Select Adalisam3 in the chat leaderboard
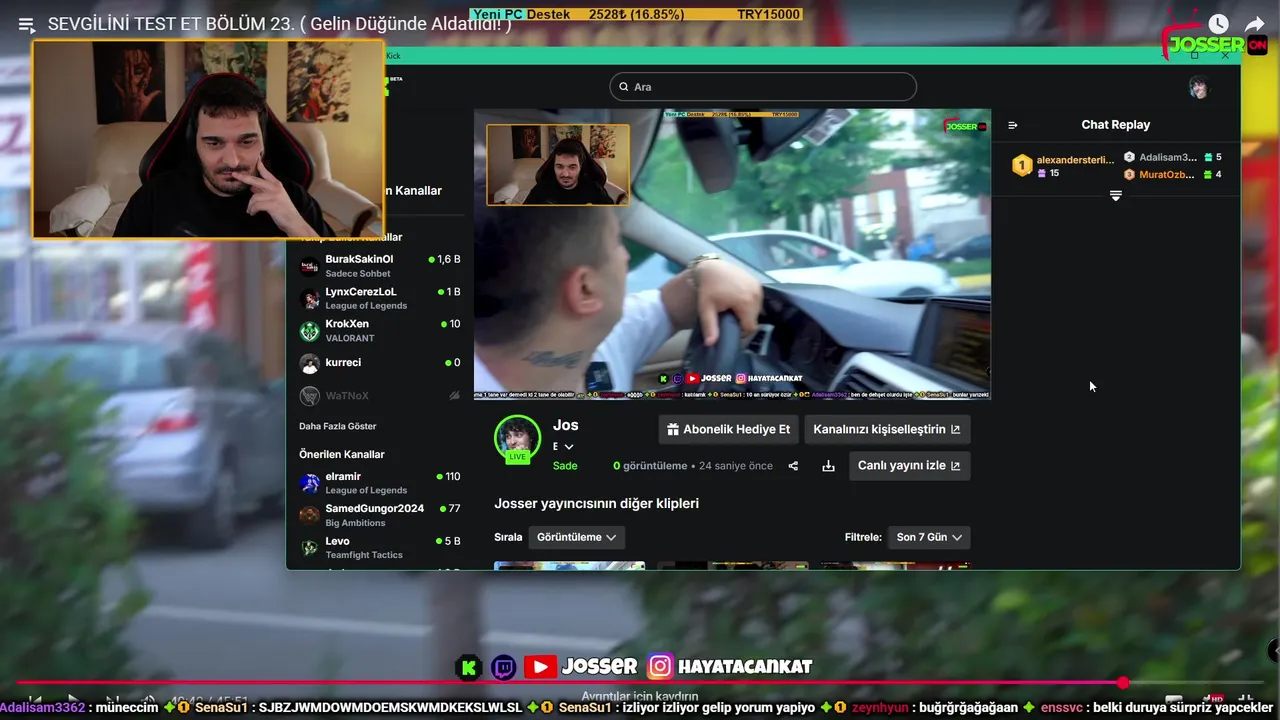 (x=1172, y=157)
